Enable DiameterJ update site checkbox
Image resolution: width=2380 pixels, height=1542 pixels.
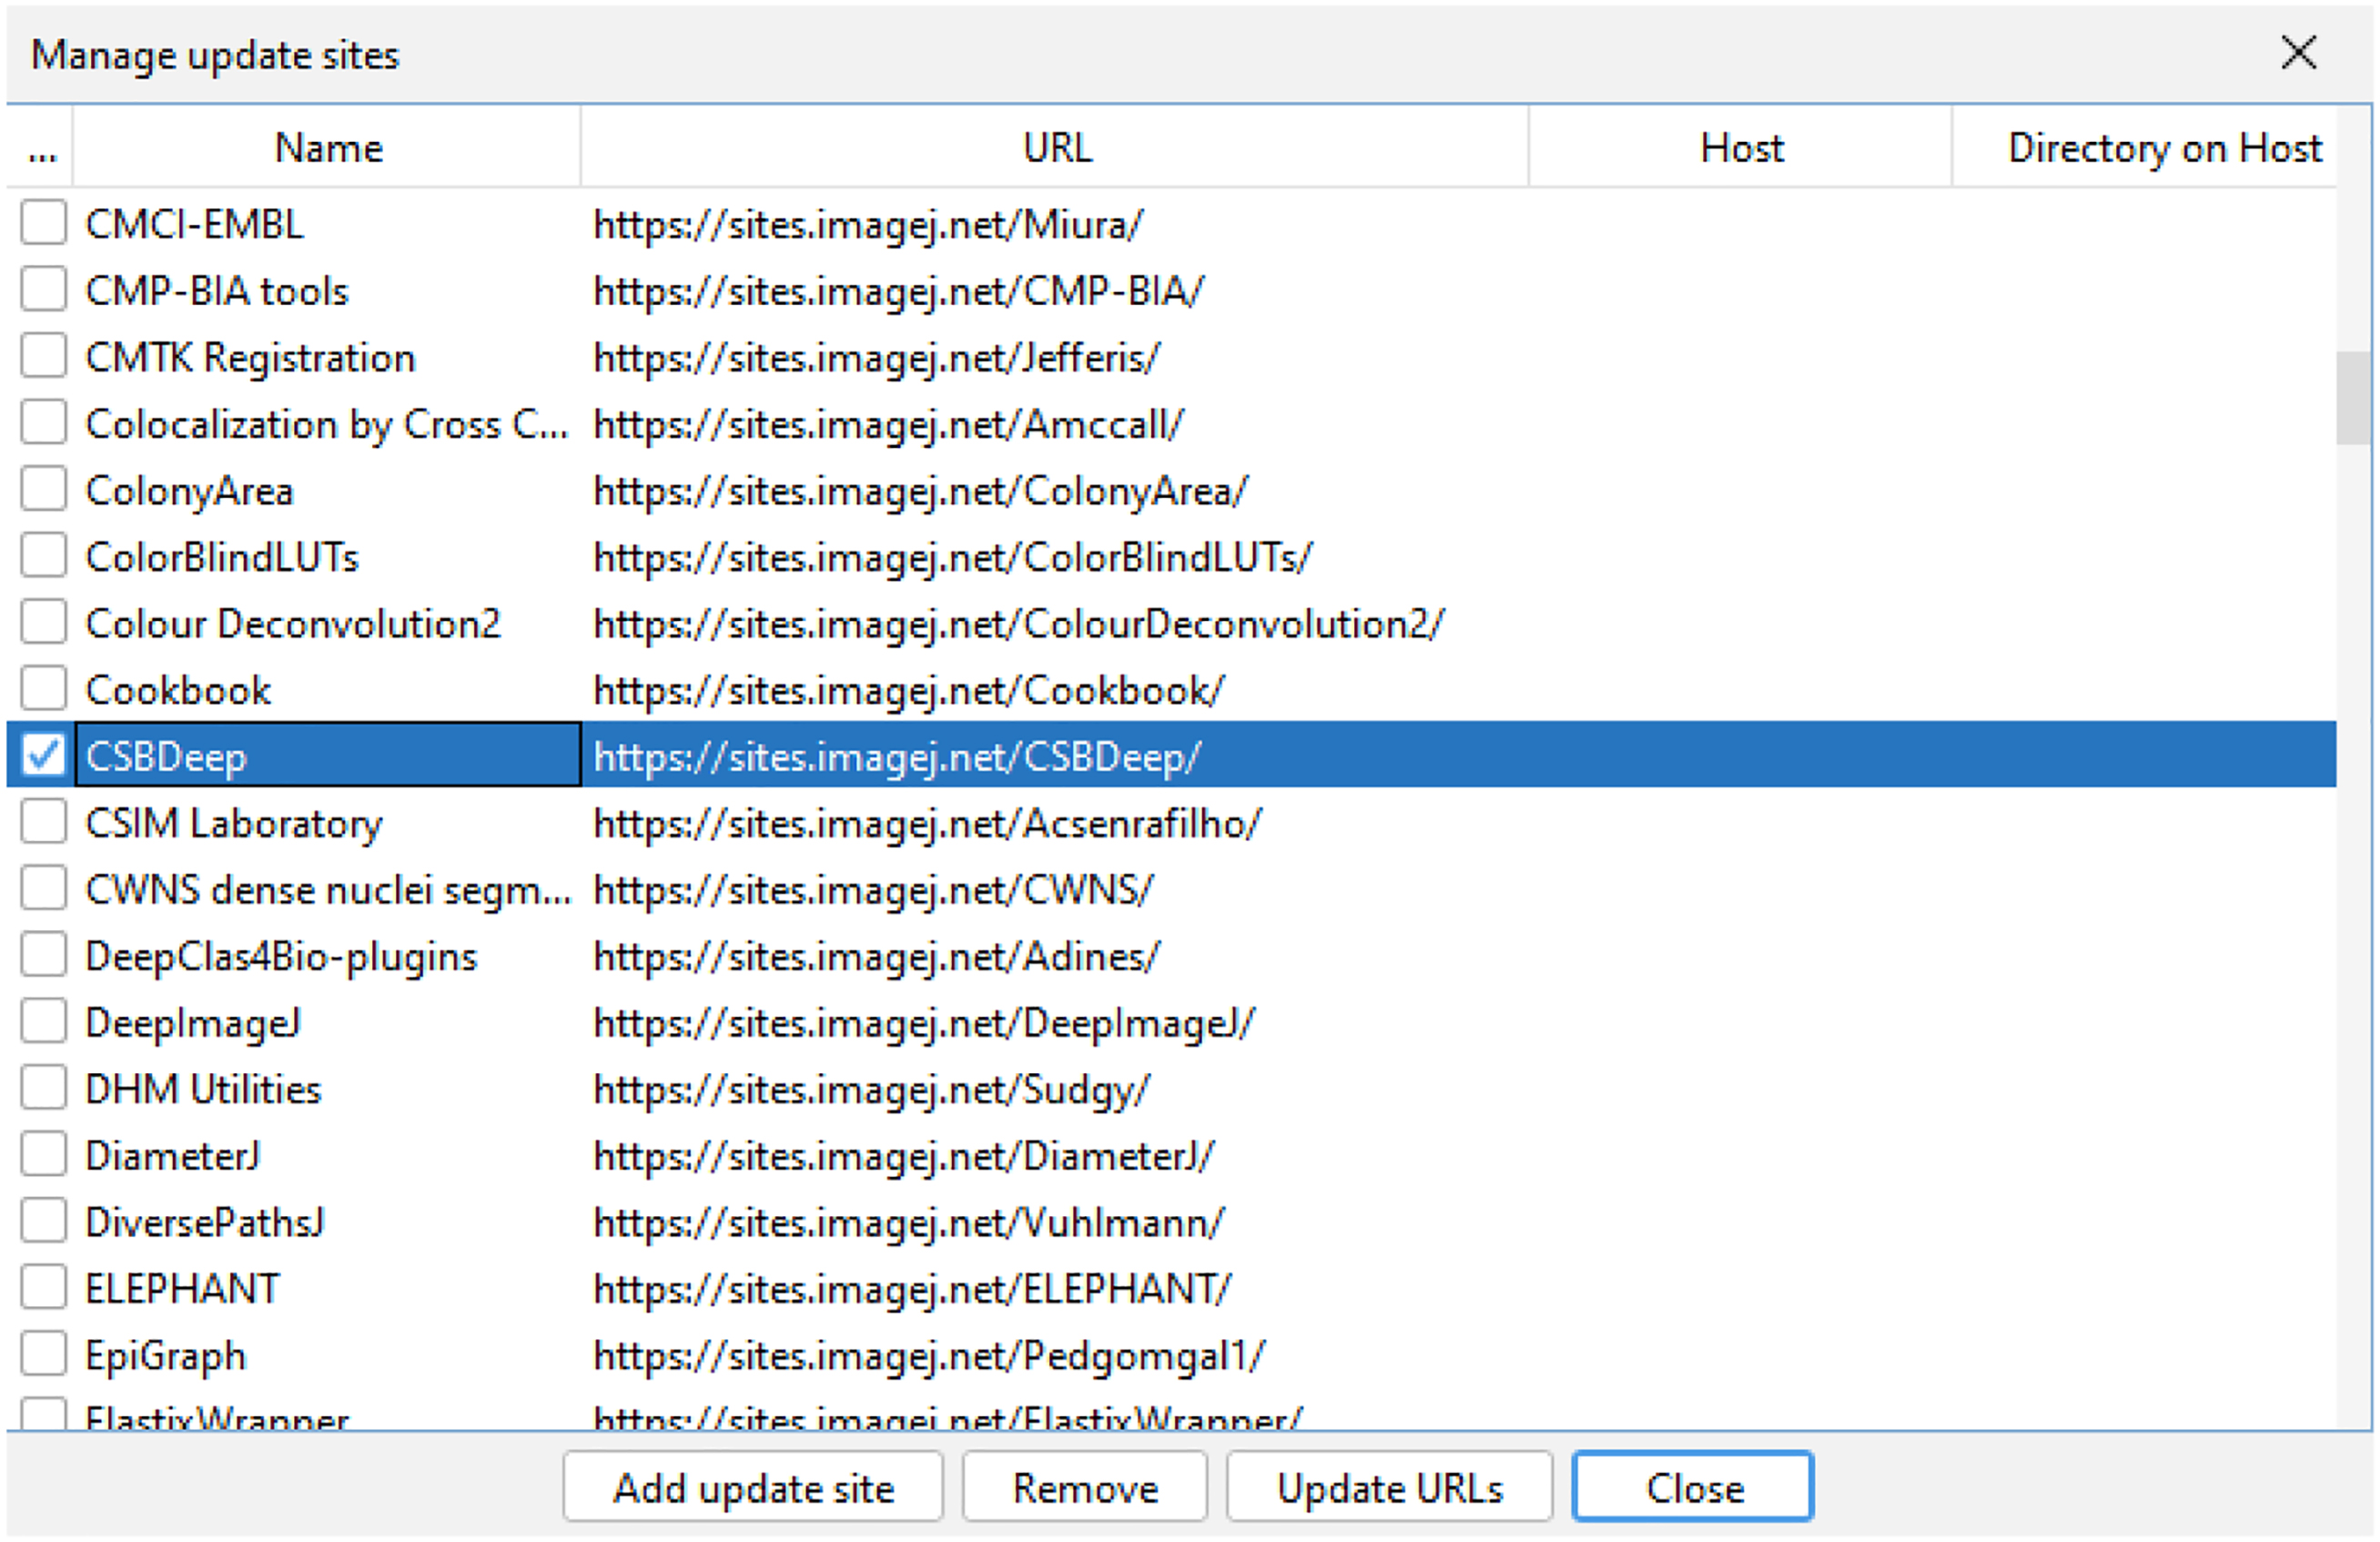(43, 1154)
